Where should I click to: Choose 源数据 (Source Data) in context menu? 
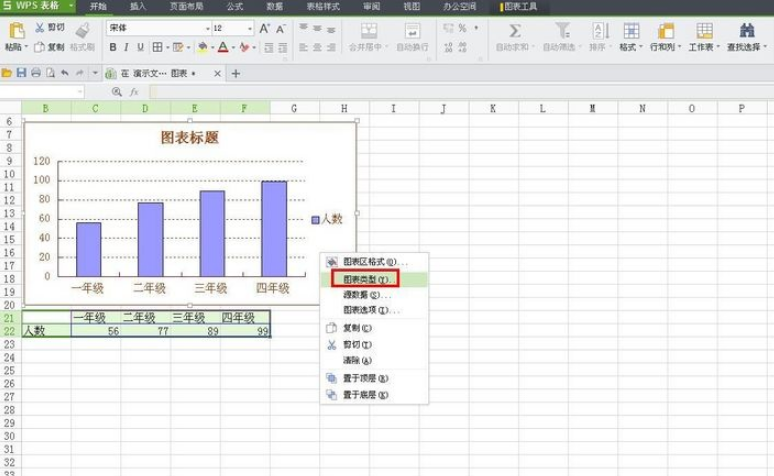(x=374, y=295)
